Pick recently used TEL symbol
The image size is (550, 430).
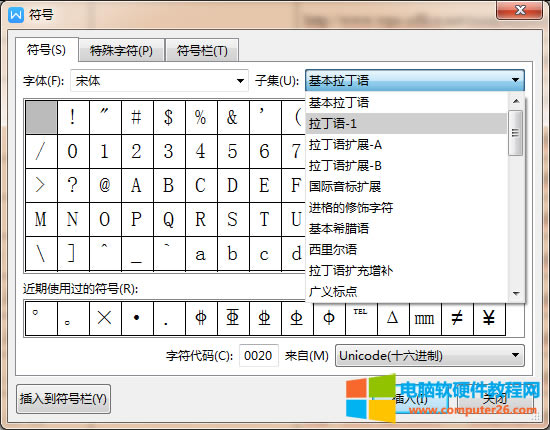(x=361, y=318)
